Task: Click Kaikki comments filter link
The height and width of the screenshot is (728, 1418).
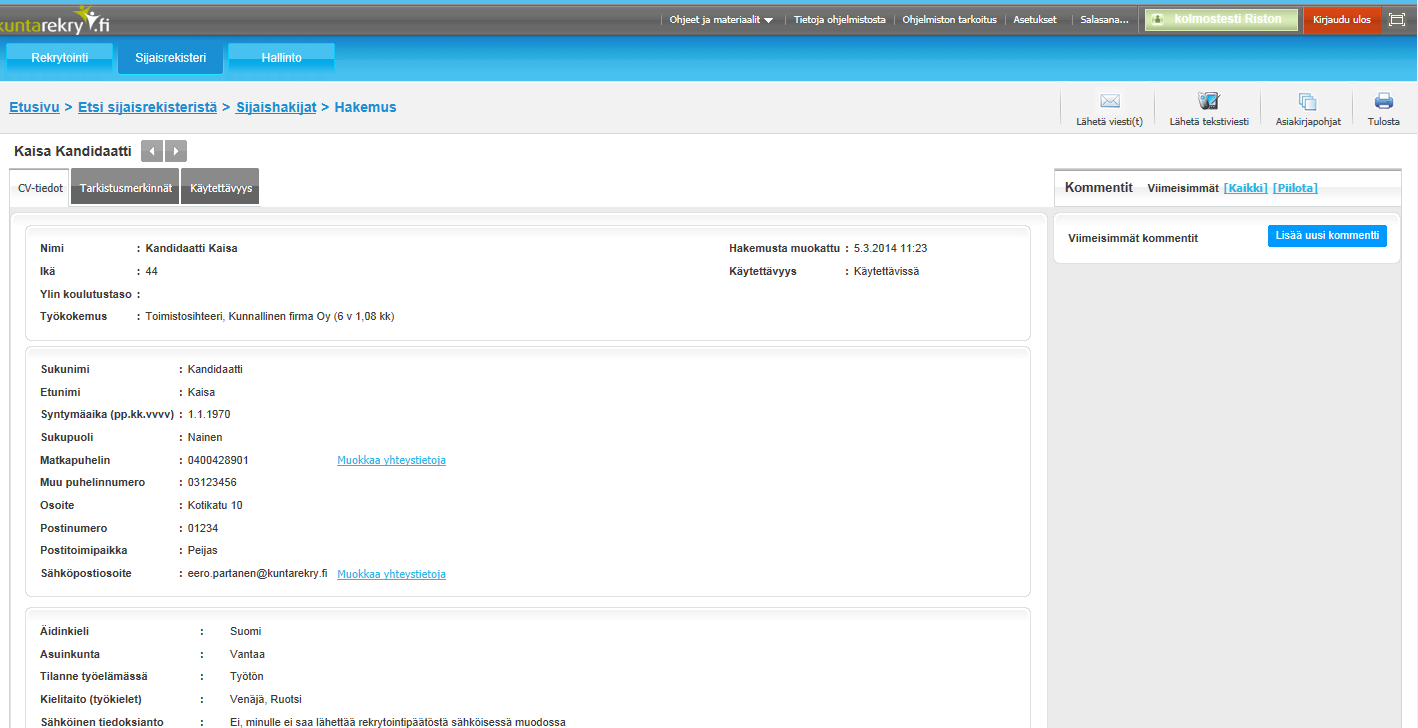Action: (1246, 188)
